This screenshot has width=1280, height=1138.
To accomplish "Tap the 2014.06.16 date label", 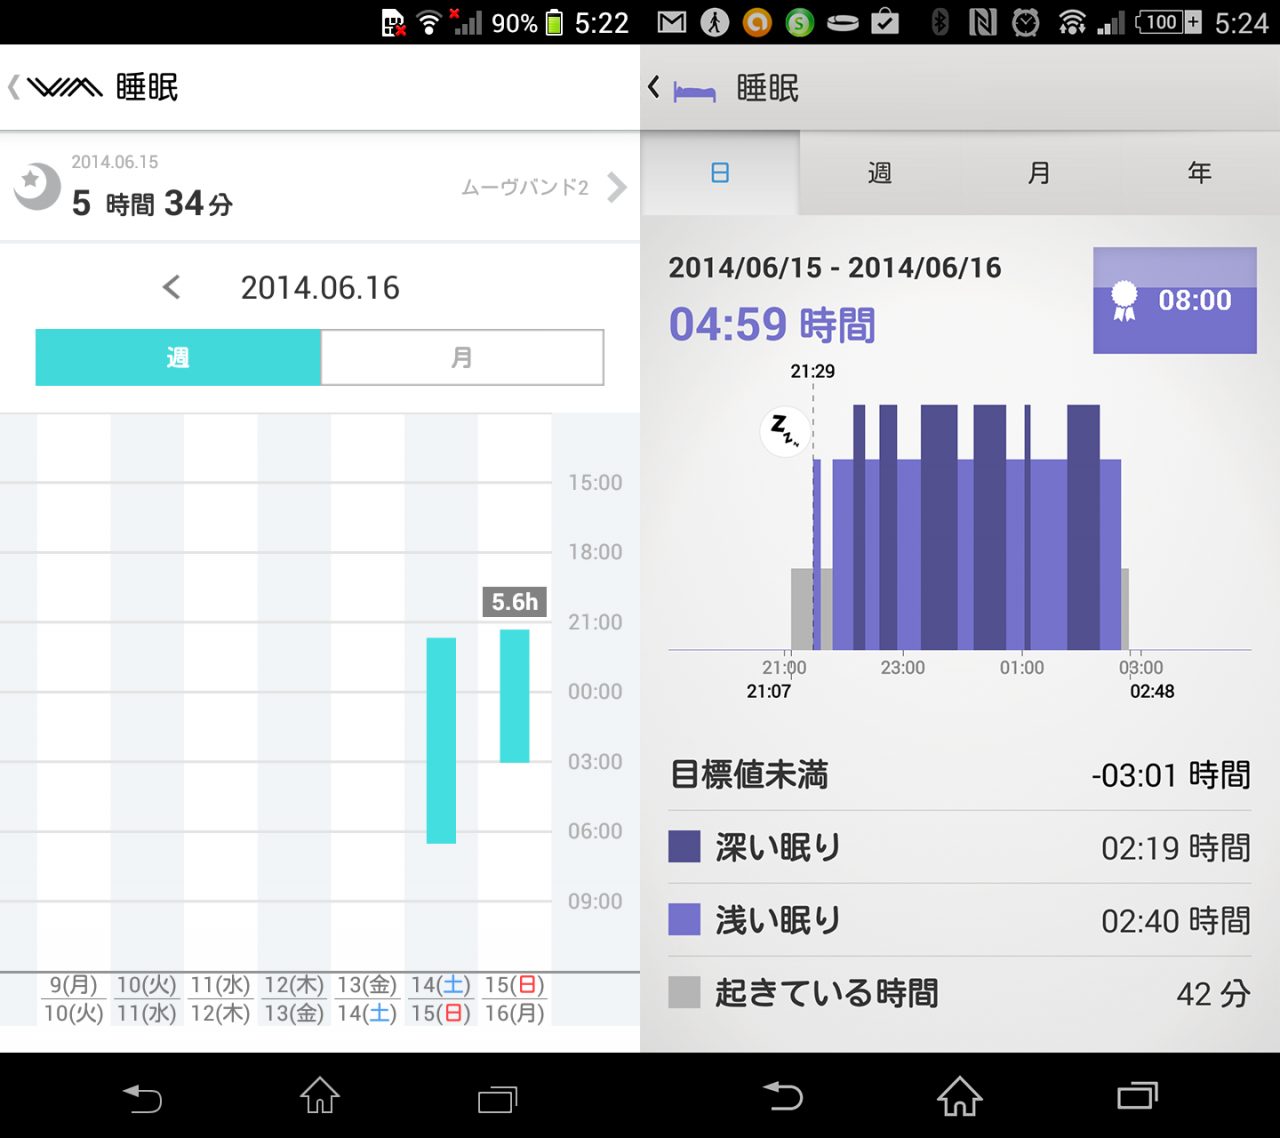I will [x=320, y=288].
